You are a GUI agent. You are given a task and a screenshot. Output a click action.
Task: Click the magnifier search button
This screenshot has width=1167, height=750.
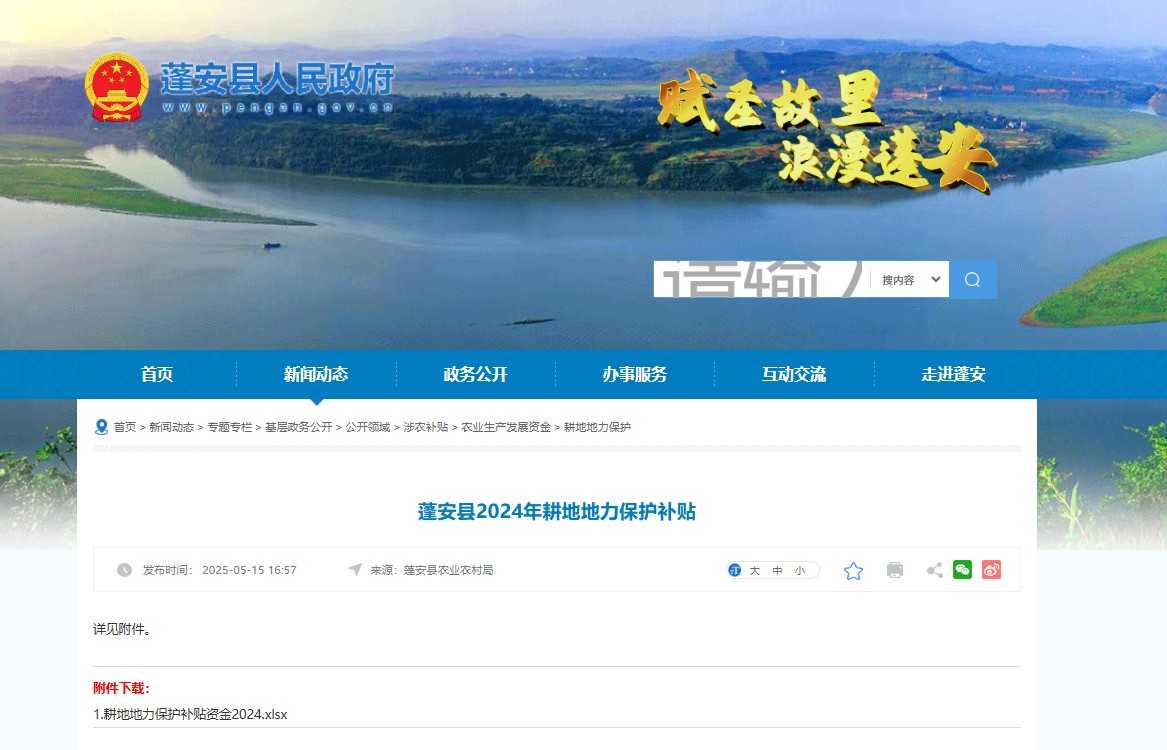[972, 280]
